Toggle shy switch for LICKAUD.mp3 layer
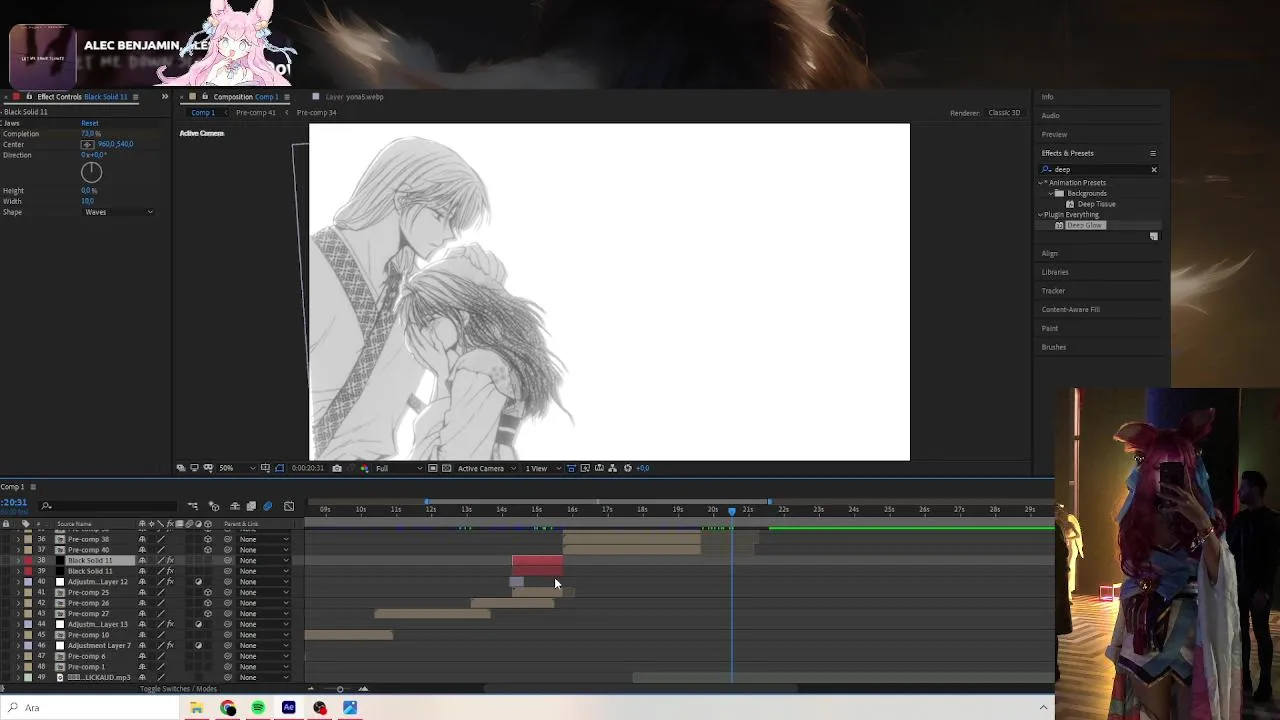 (x=142, y=678)
